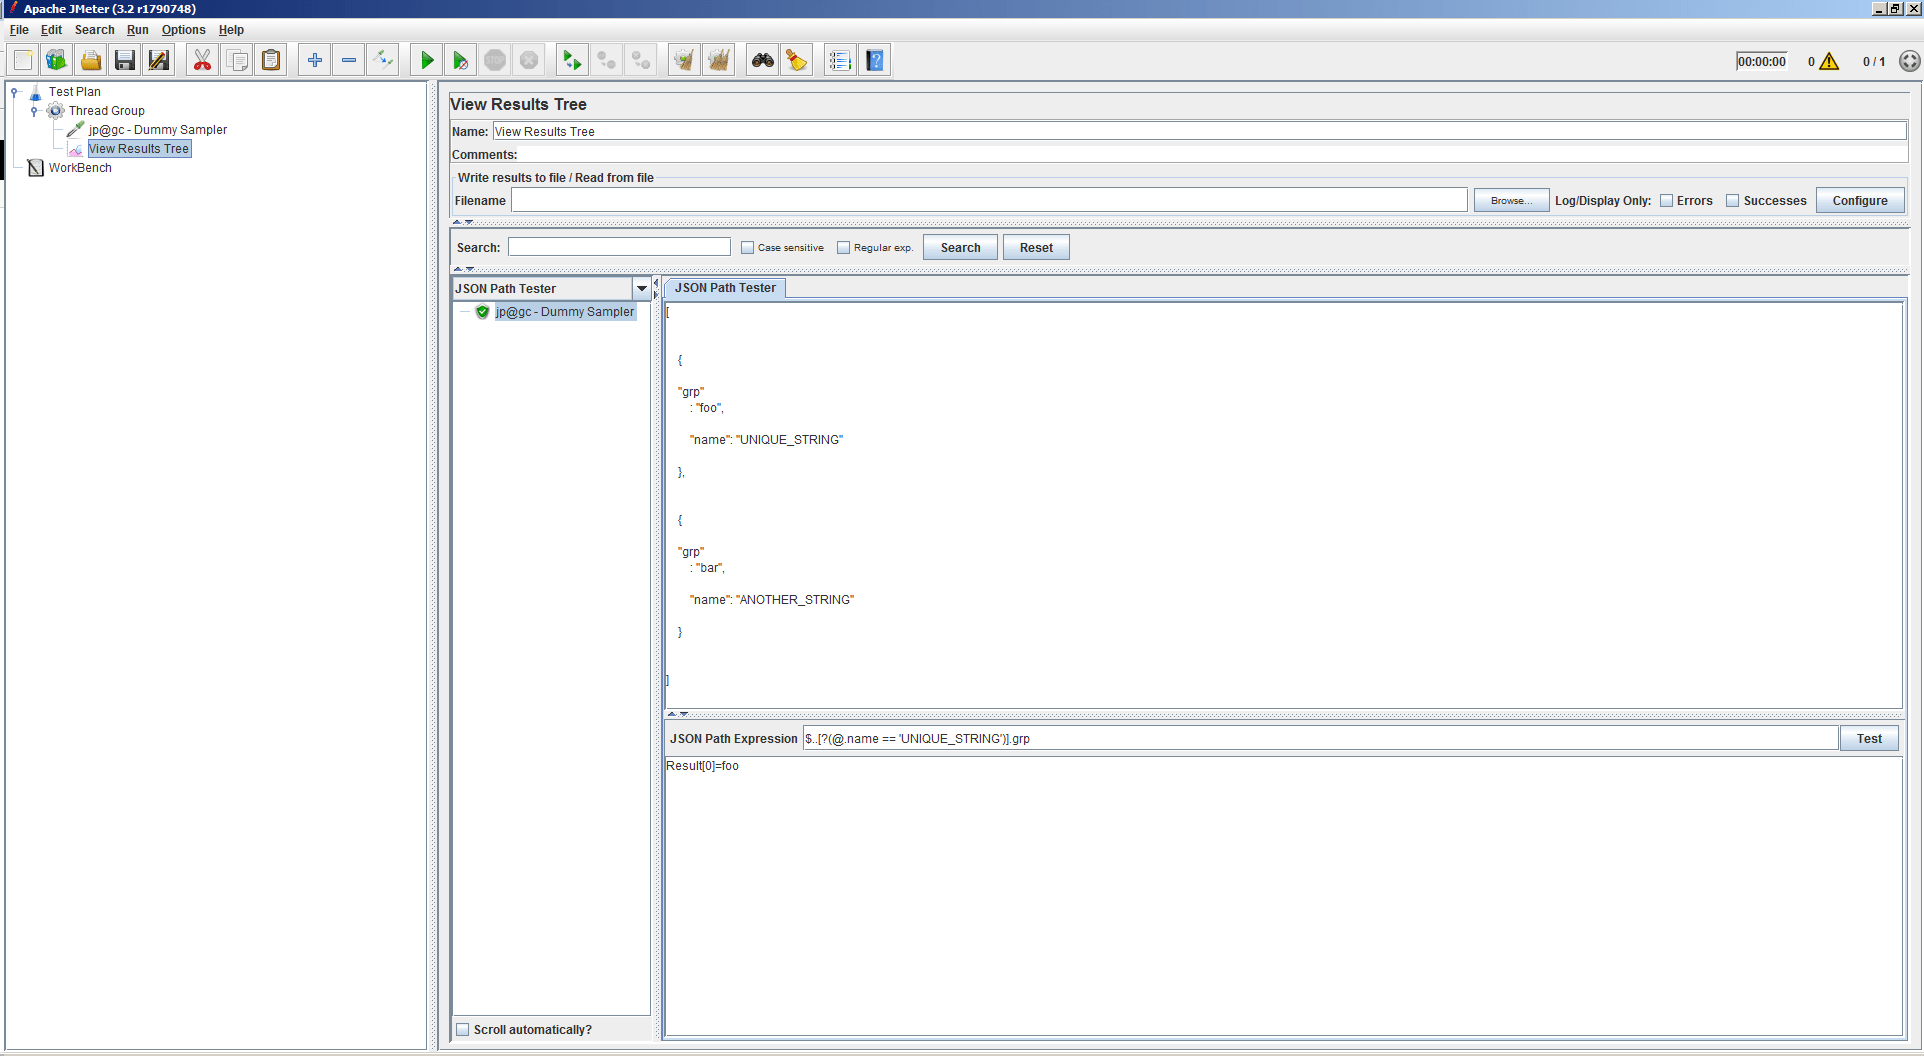Open the JSON Path Tester view dropdown

641,288
